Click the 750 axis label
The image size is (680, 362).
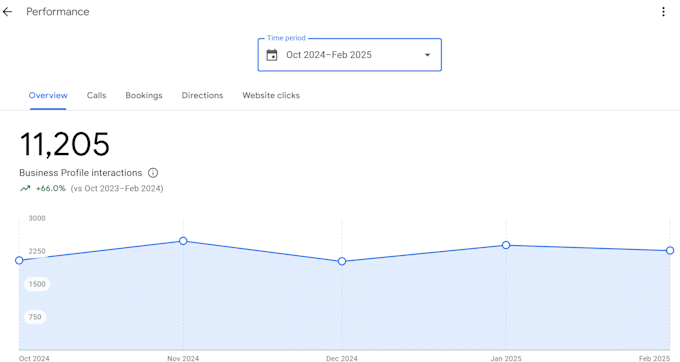point(35,317)
